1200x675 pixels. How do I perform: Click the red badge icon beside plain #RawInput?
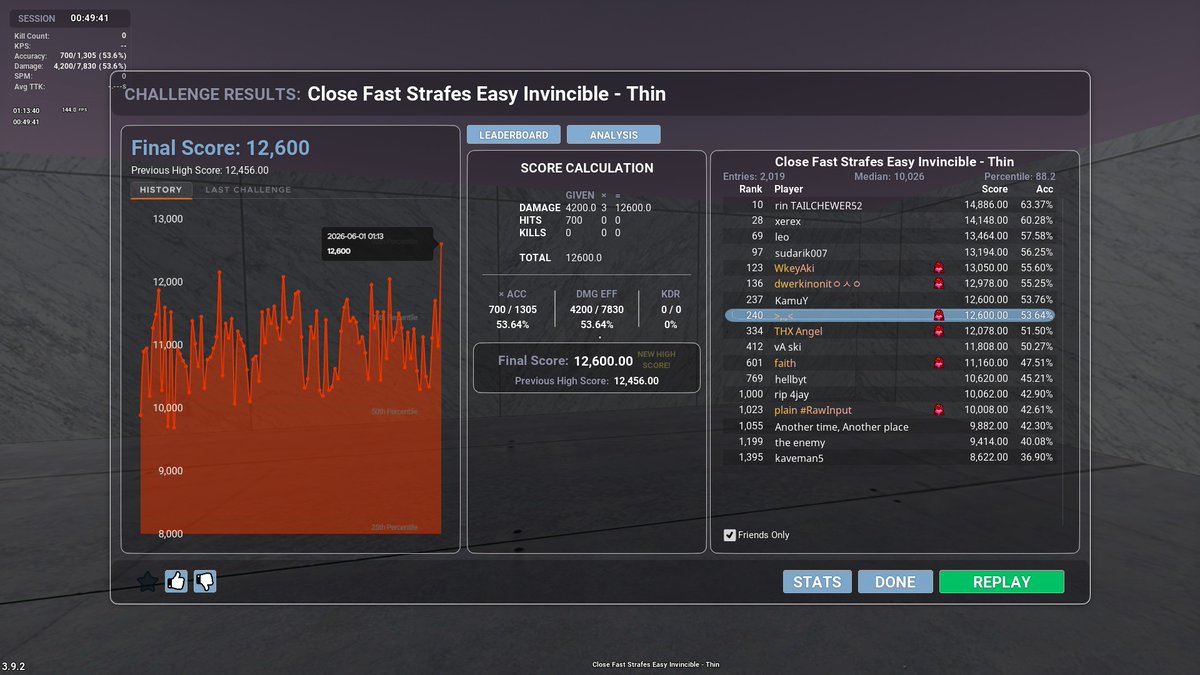(939, 410)
